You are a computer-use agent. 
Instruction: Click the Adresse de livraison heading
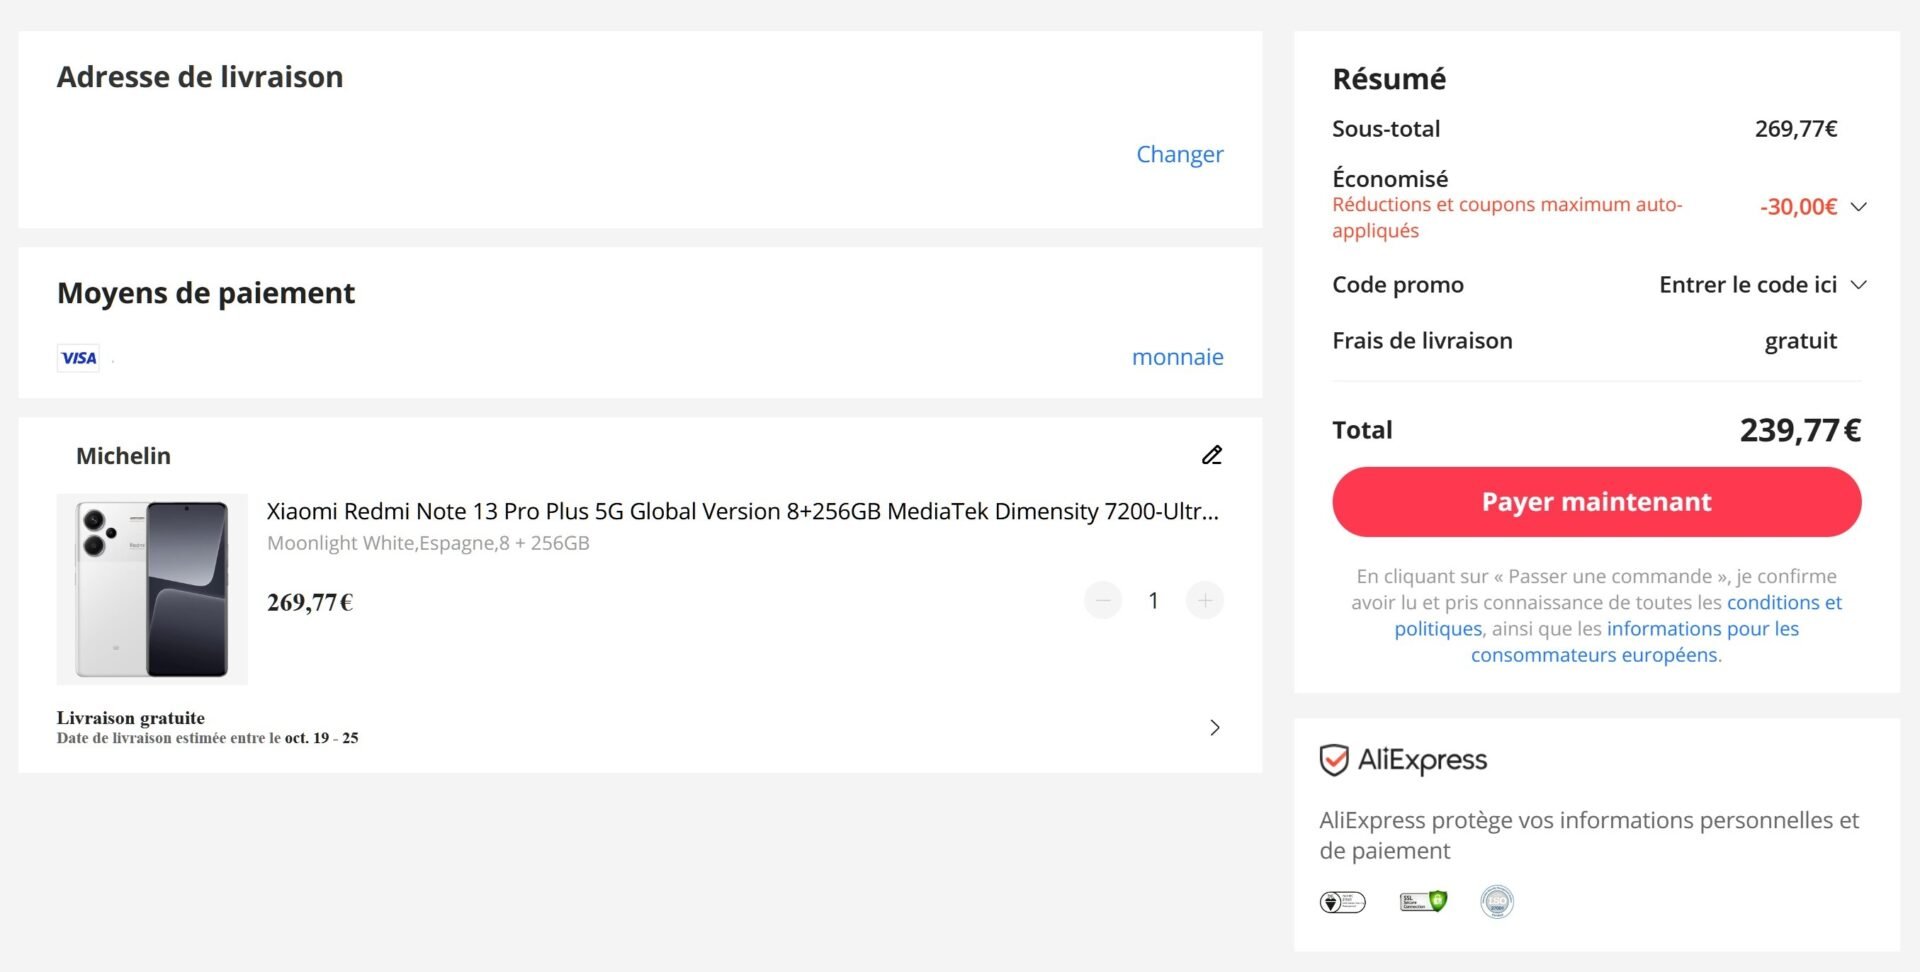pyautogui.click(x=200, y=77)
